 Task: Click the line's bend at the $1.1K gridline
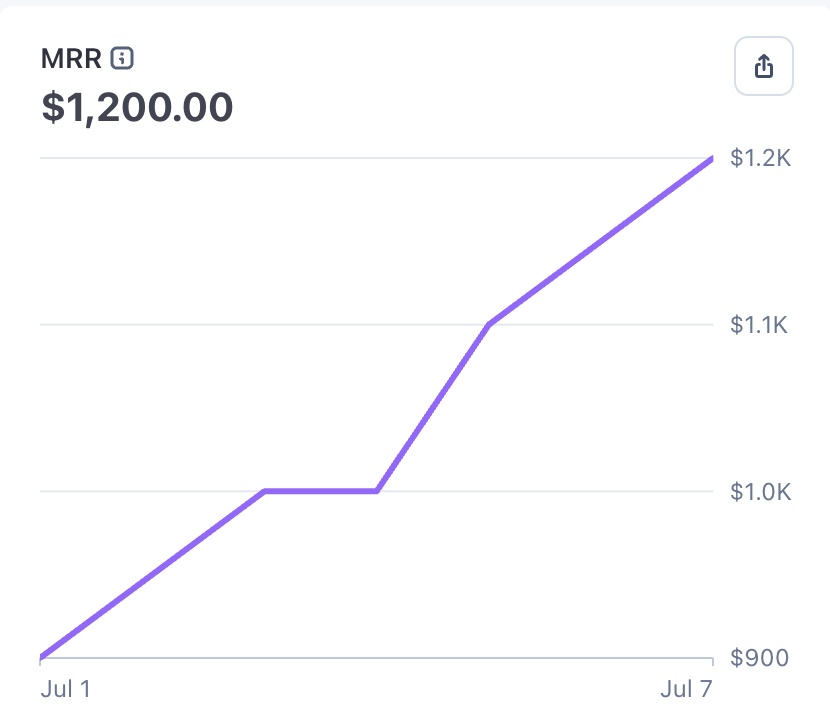pyautogui.click(x=489, y=324)
